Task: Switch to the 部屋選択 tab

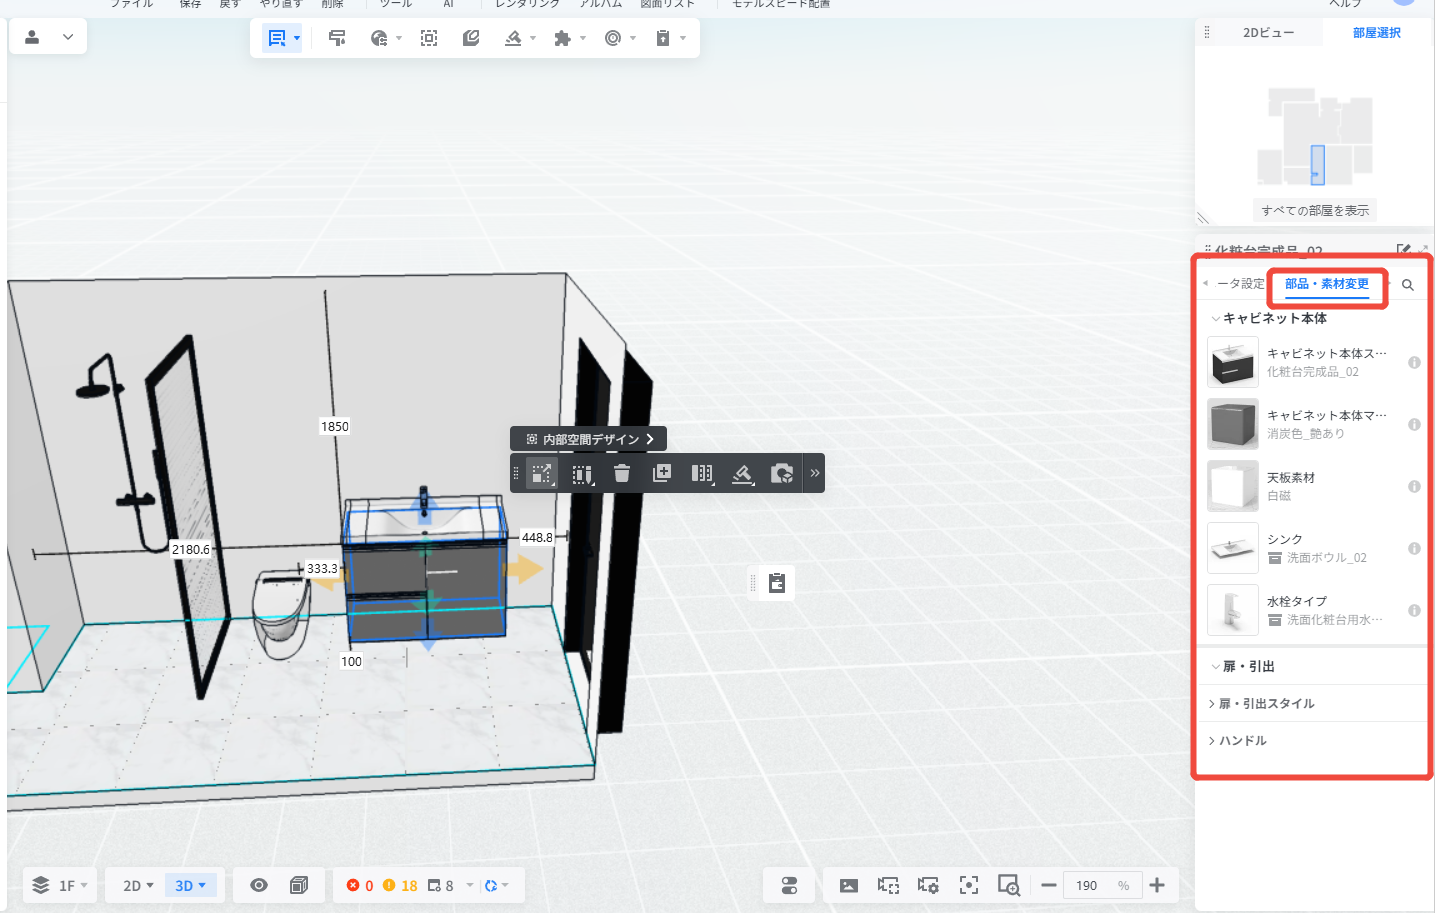Action: pyautogui.click(x=1377, y=33)
